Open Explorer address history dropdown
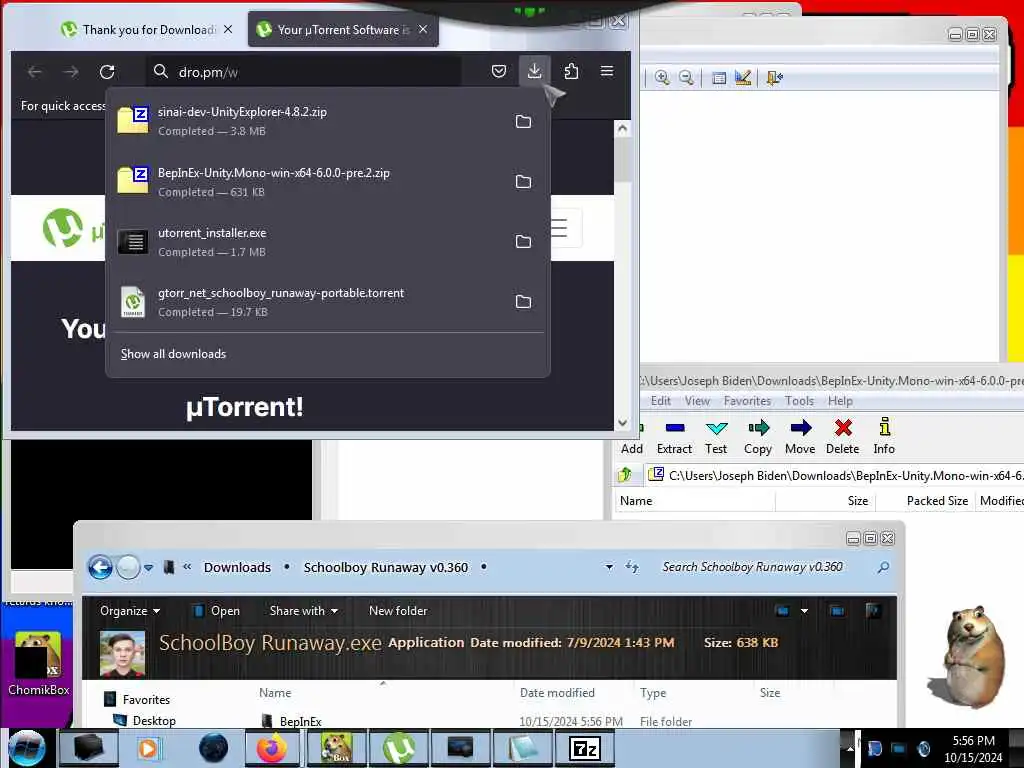Image resolution: width=1024 pixels, height=768 pixels. [x=609, y=567]
